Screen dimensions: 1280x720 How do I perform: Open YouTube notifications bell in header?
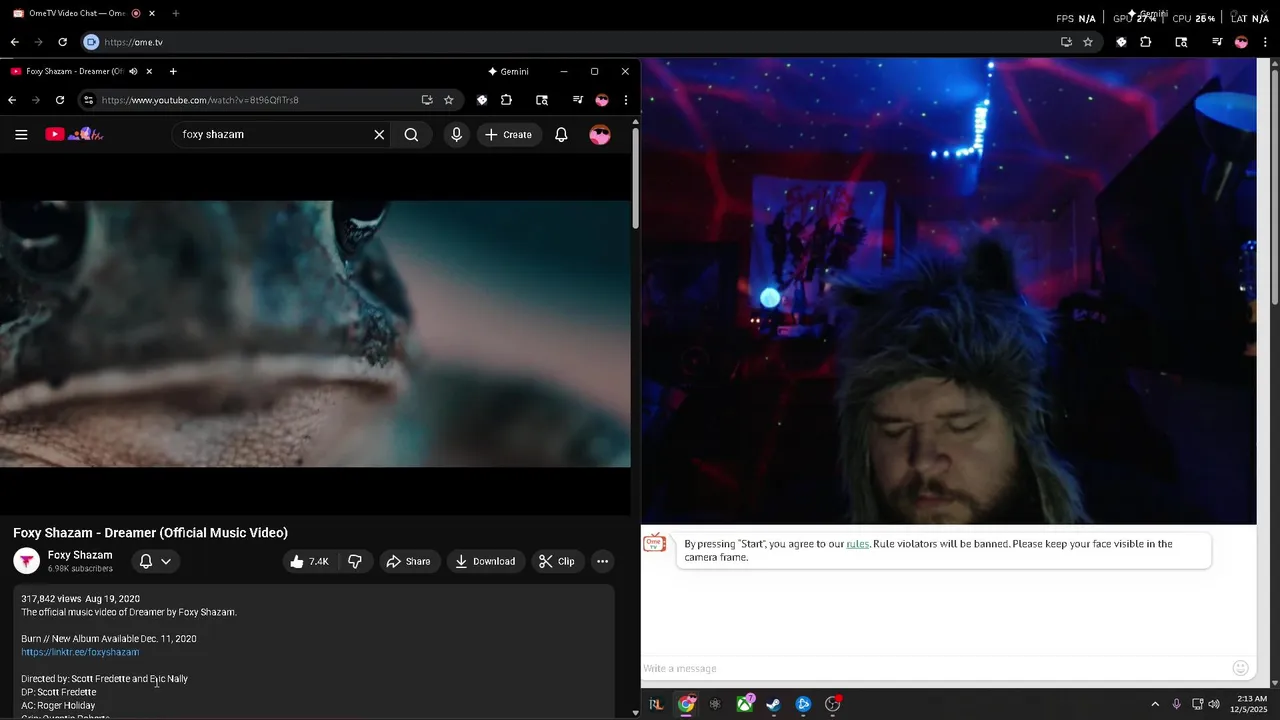[561, 135]
